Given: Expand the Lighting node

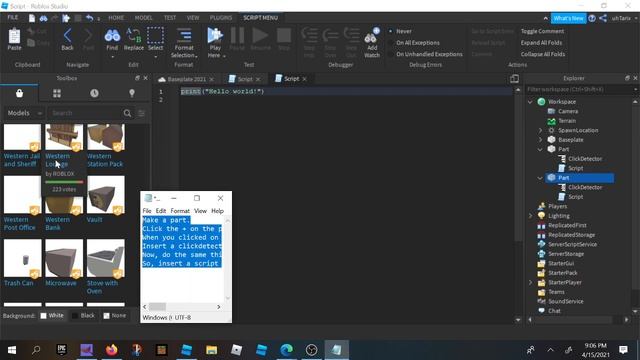Looking at the screenshot, I should pyautogui.click(x=530, y=216).
